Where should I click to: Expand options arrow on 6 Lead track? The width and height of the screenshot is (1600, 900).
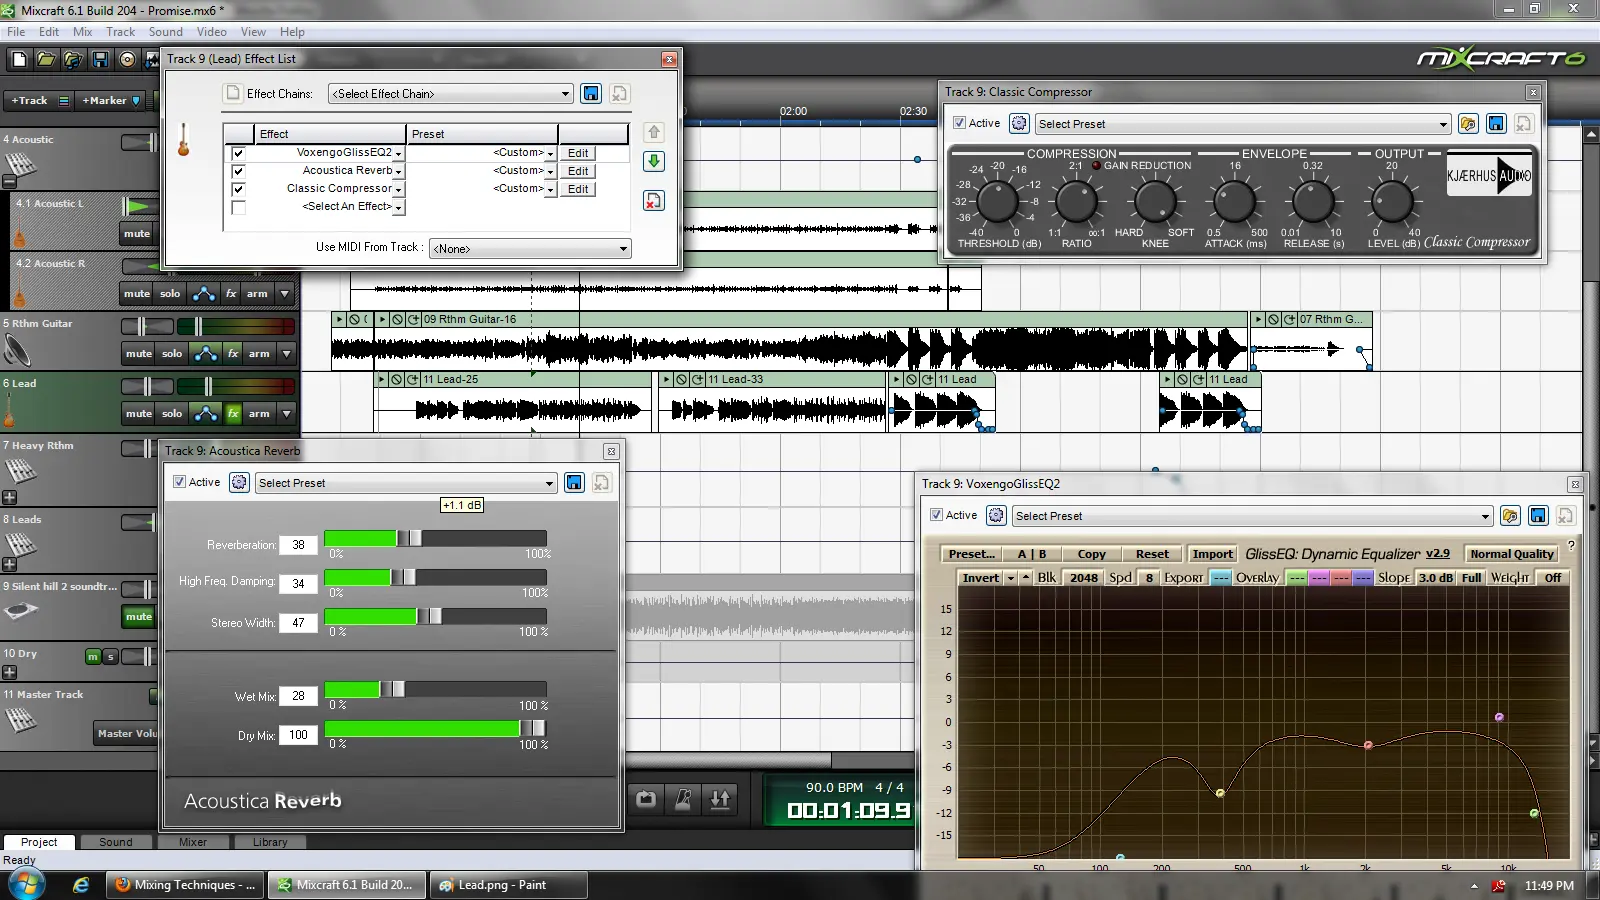pyautogui.click(x=286, y=413)
